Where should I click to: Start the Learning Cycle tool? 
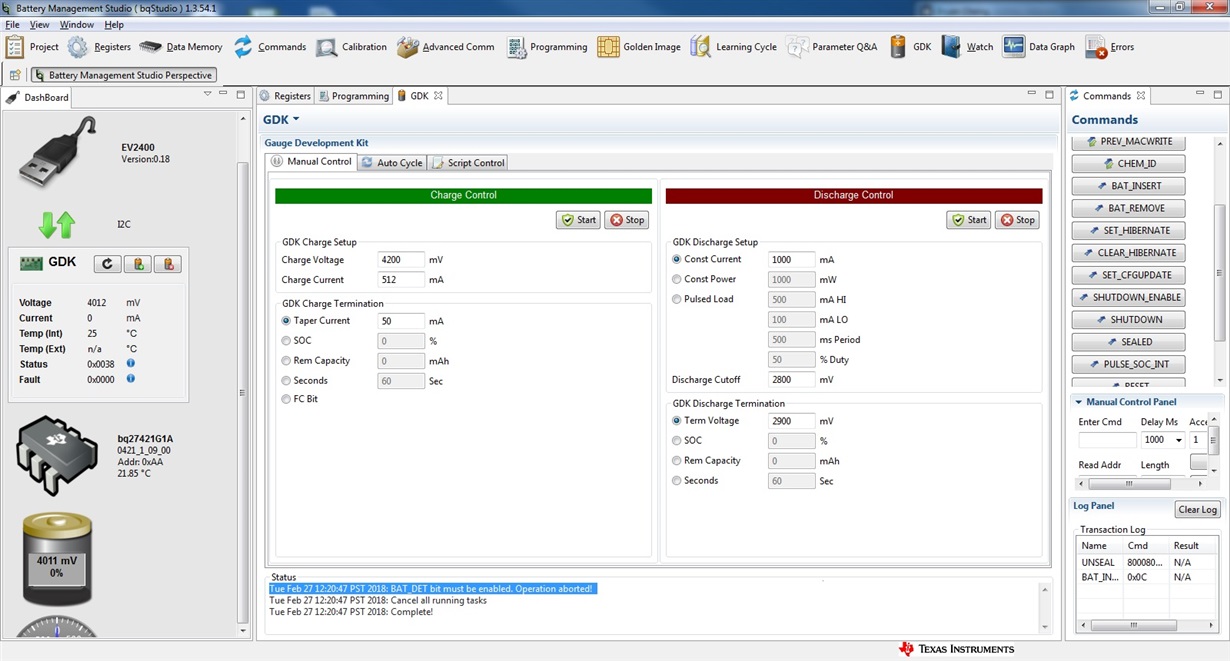point(732,47)
